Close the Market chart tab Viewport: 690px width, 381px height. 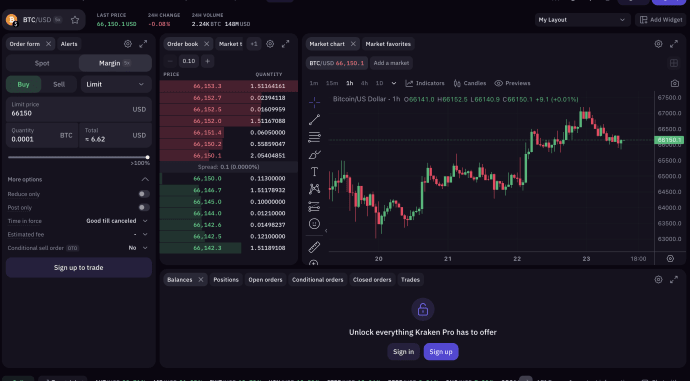pyautogui.click(x=353, y=44)
